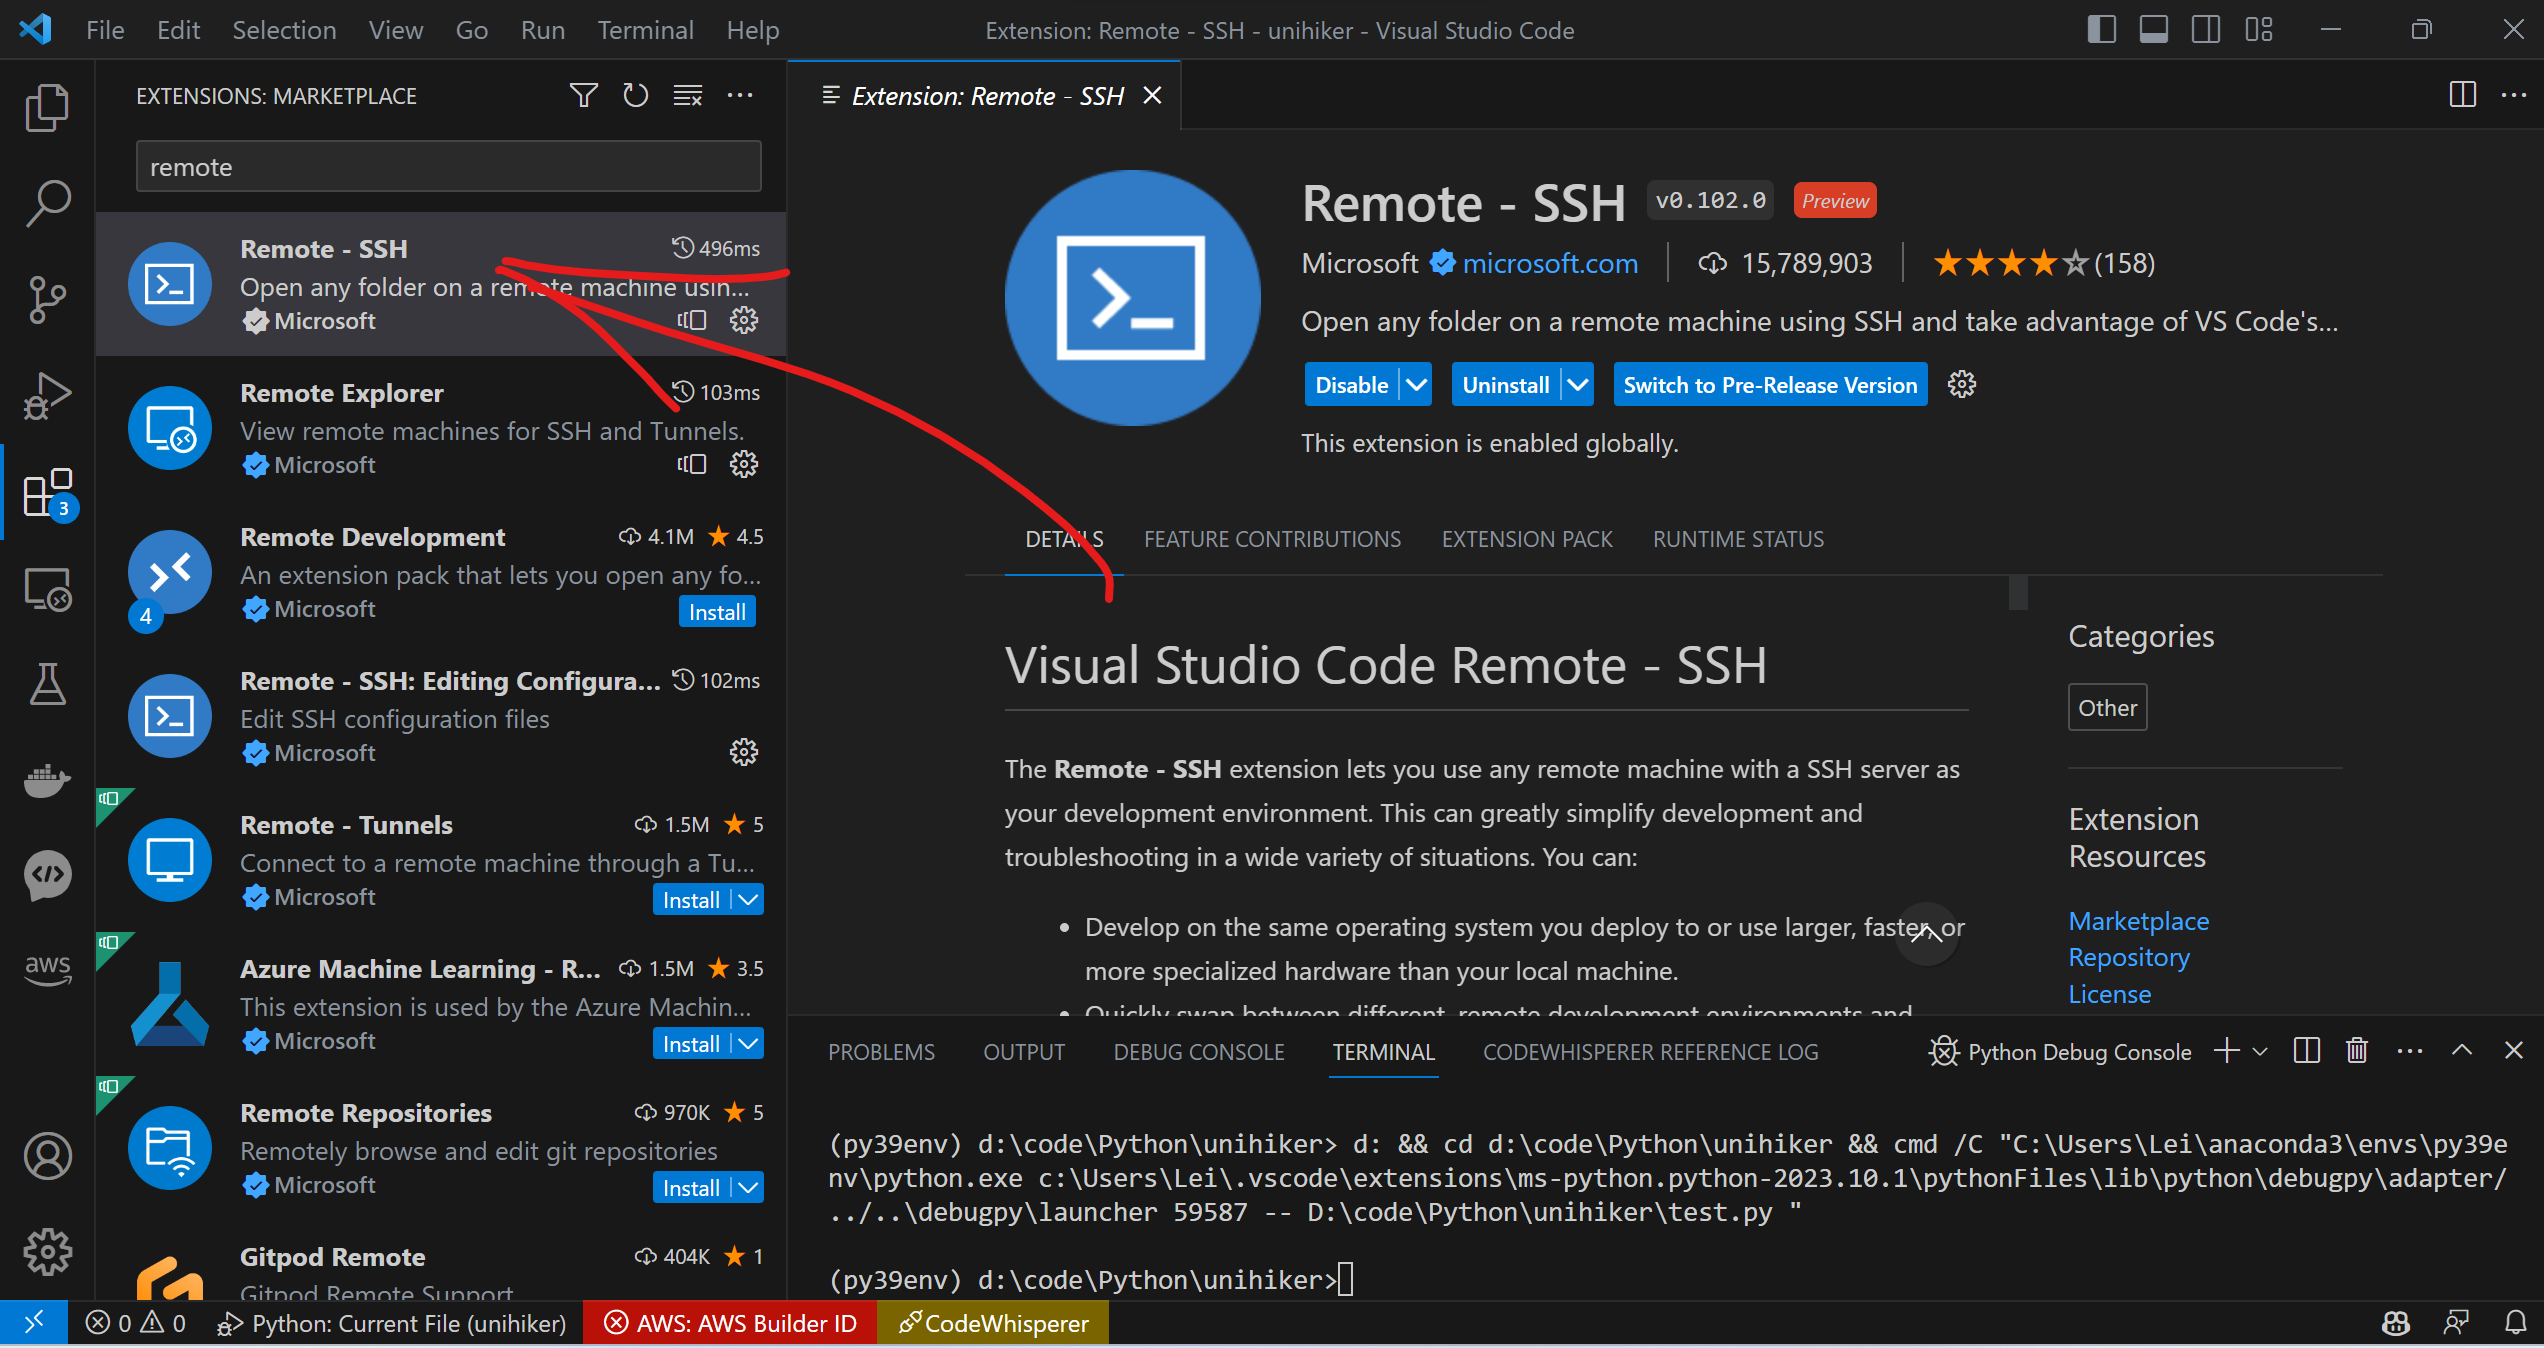Split the terminal panel

(2307, 1051)
